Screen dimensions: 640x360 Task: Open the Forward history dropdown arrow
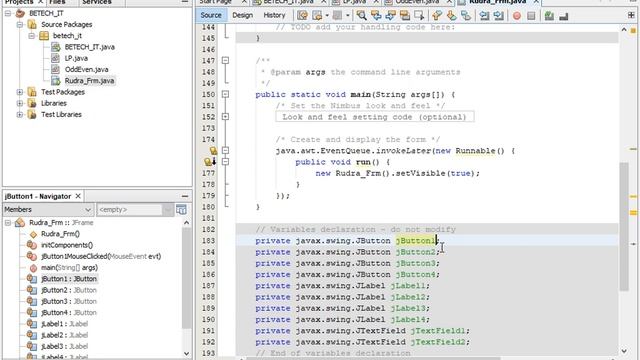click(348, 16)
